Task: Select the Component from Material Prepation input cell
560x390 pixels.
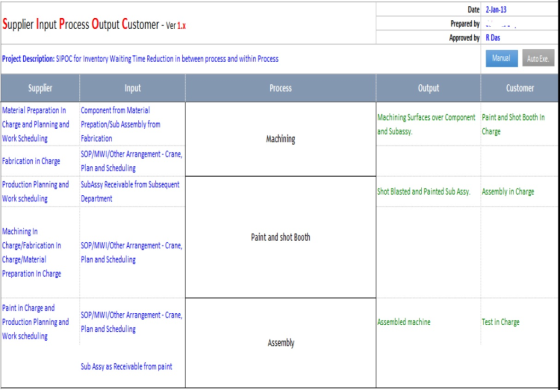Action: tap(132, 124)
